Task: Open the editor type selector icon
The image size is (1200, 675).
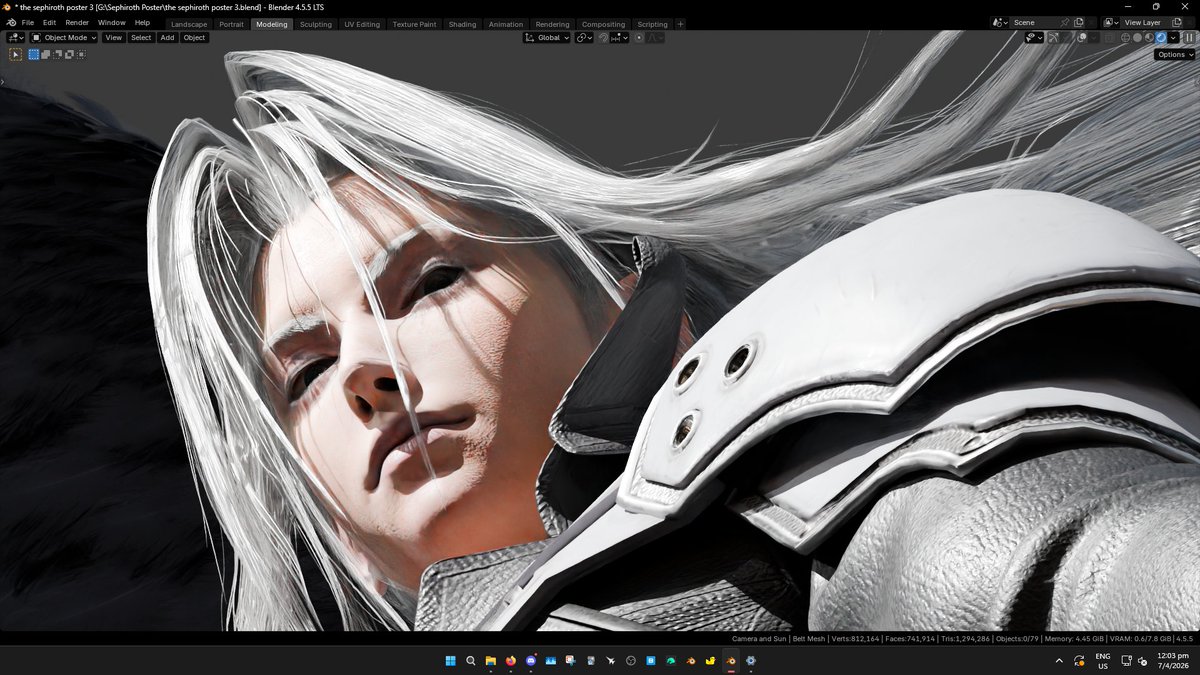Action: [x=15, y=37]
